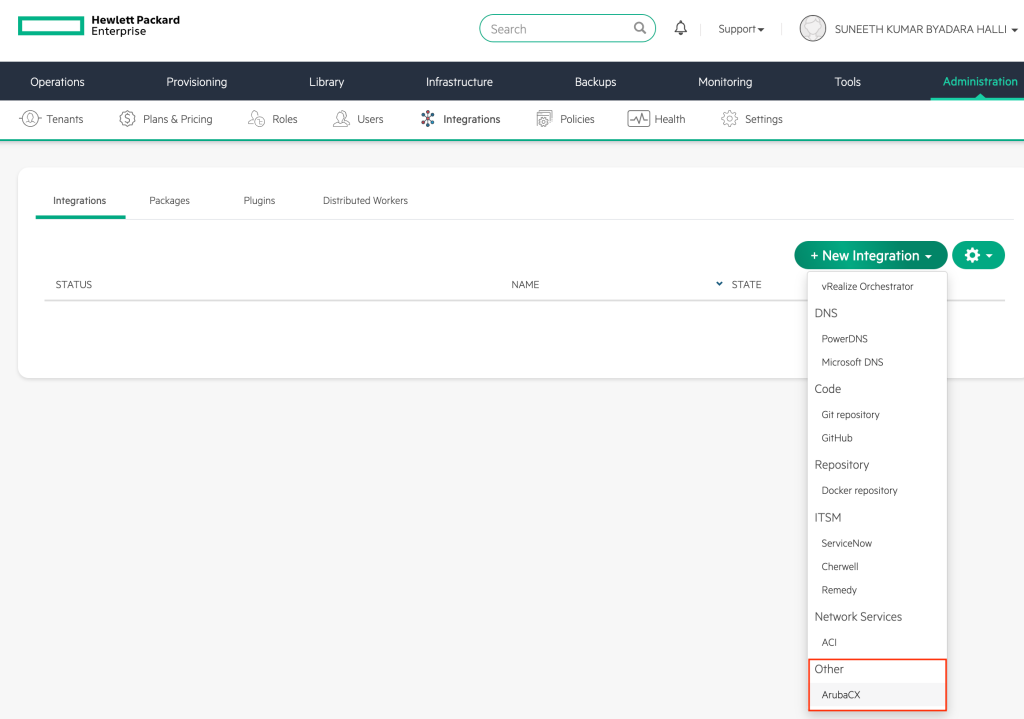Click the notification bell icon

681,28
